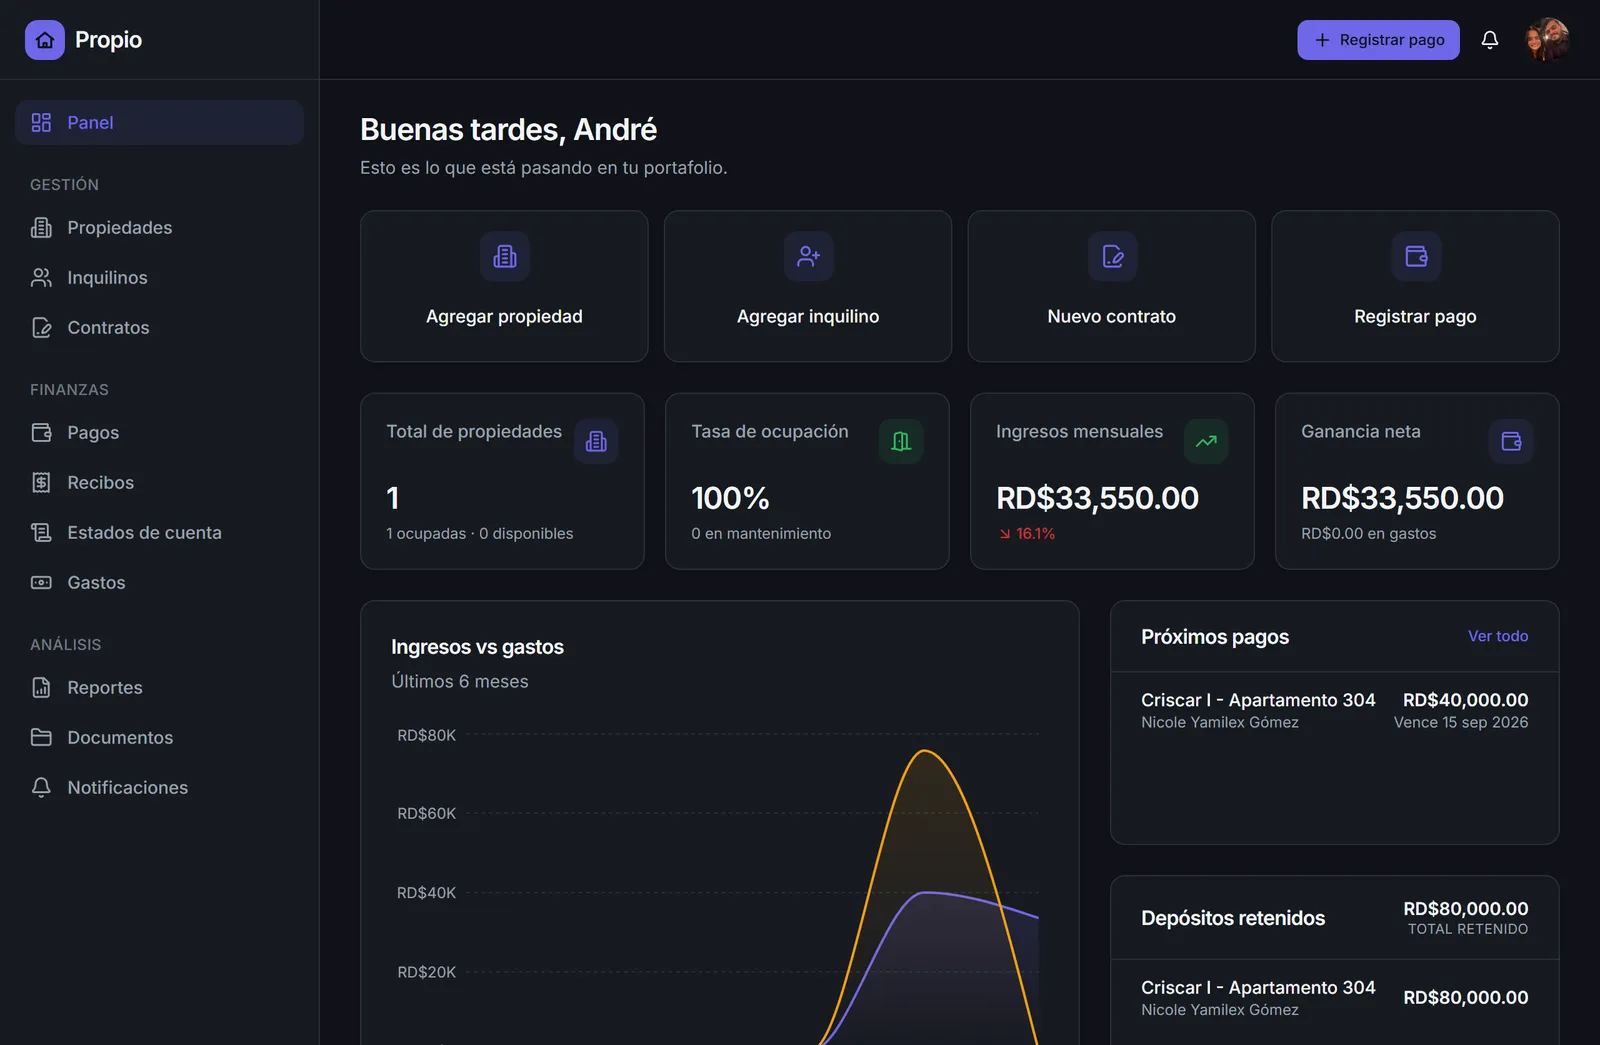Click the RD$40,000.00 upcoming payment amount
The width and height of the screenshot is (1600, 1045).
click(x=1465, y=700)
